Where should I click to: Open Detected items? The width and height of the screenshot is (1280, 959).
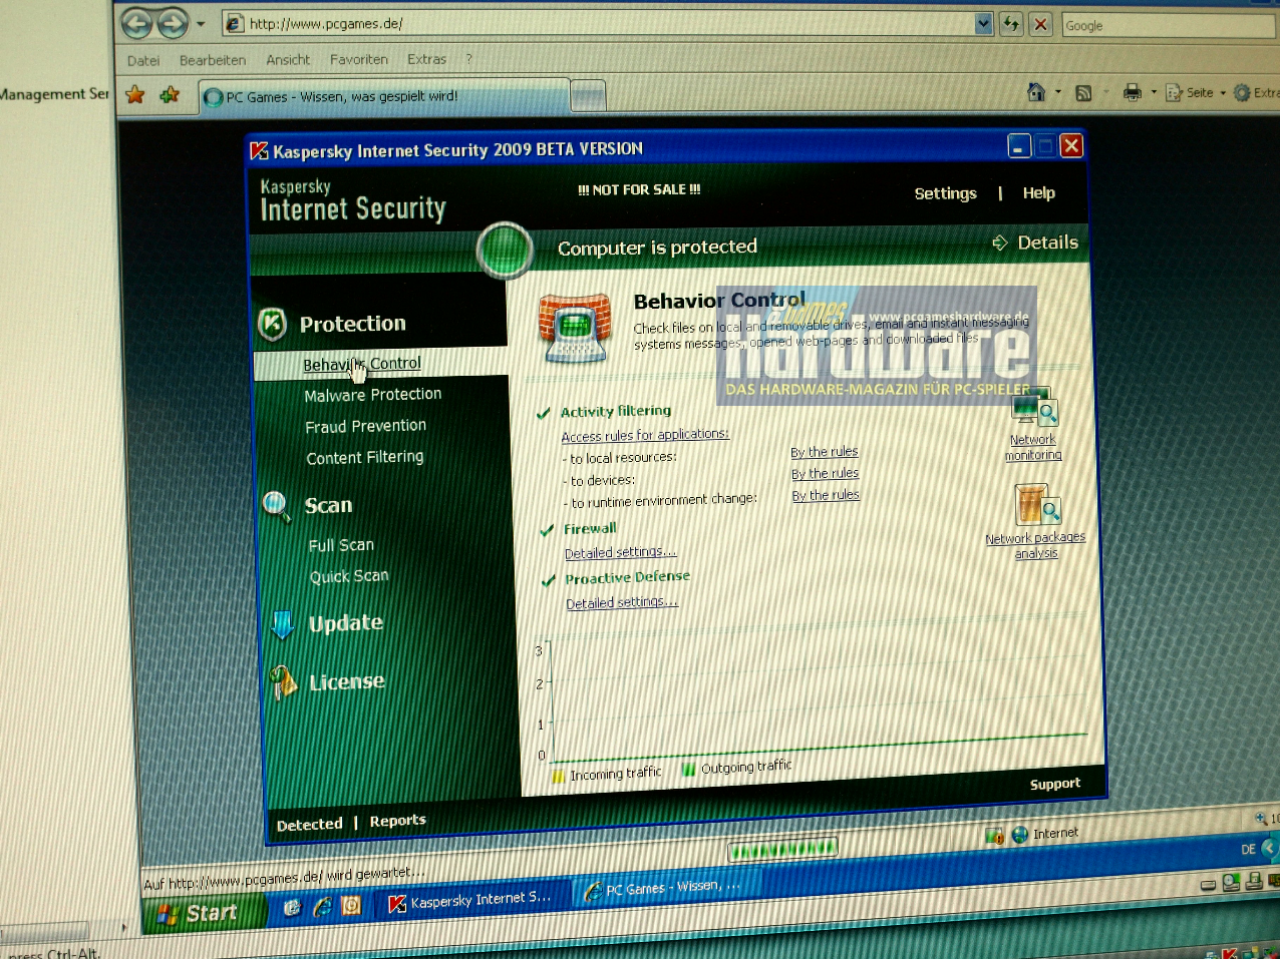pyautogui.click(x=309, y=825)
